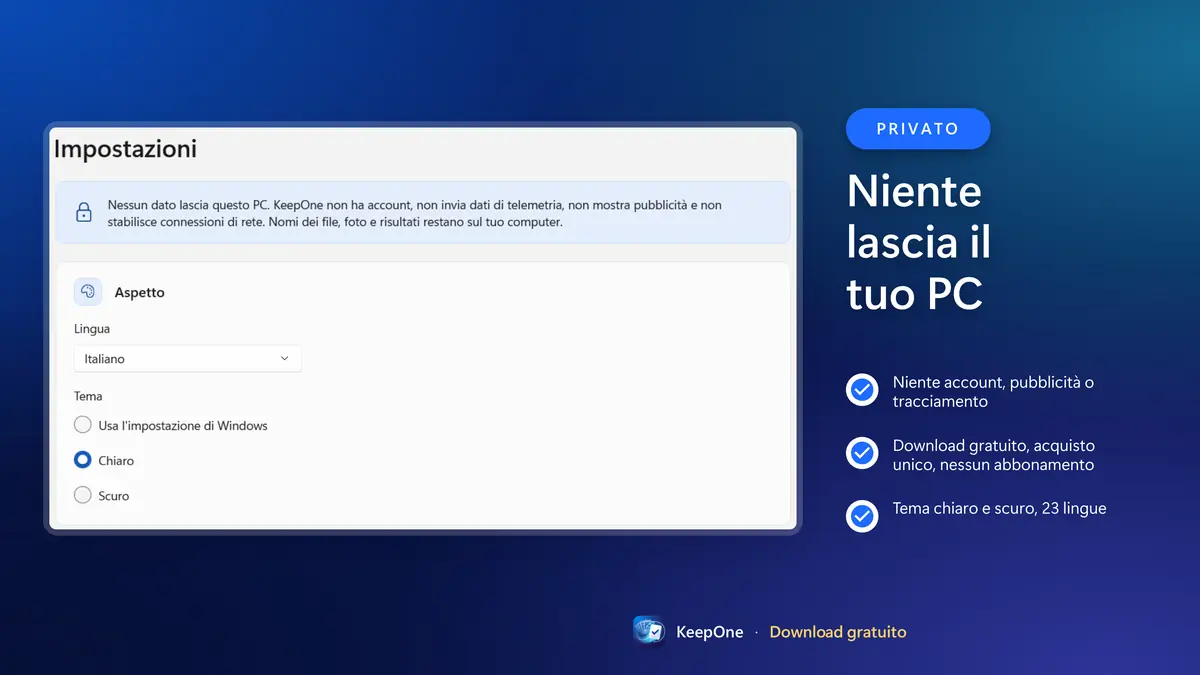Click the checkmark icon beside "Tema chiaro e scuro"

(862, 516)
